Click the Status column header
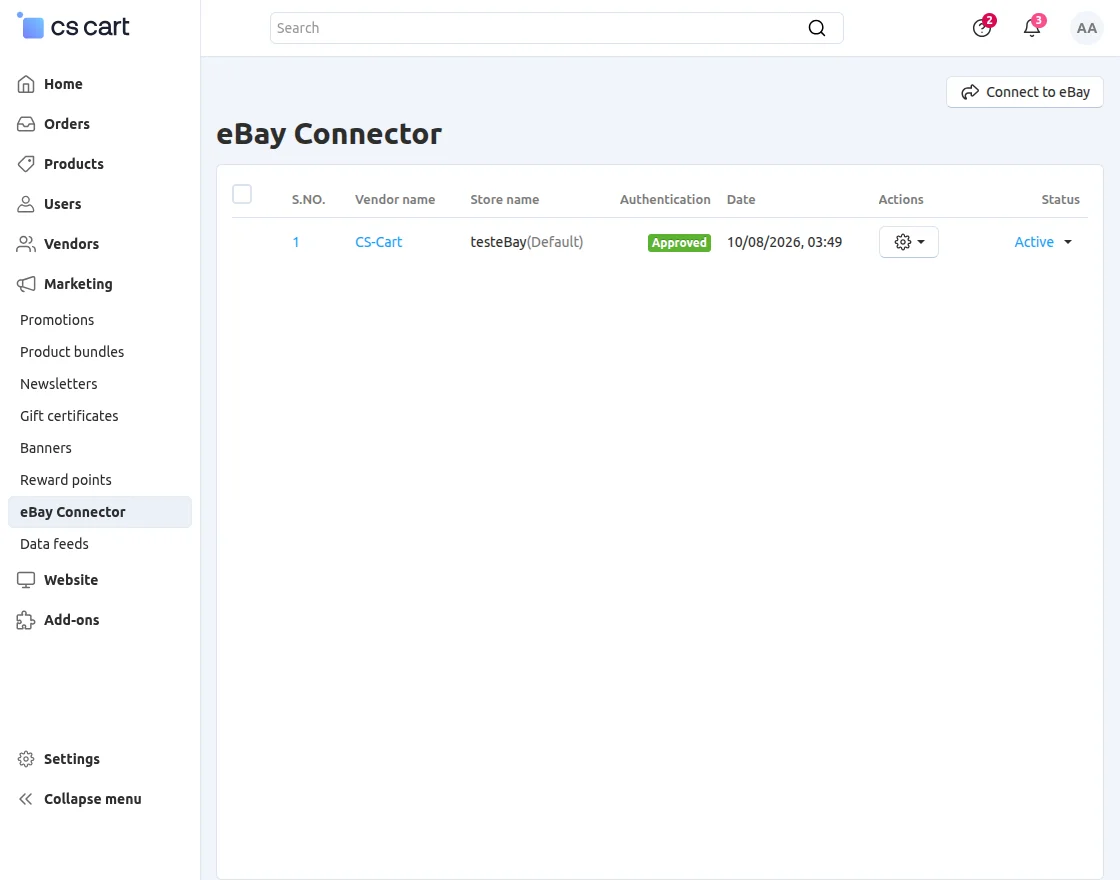 (x=1061, y=200)
